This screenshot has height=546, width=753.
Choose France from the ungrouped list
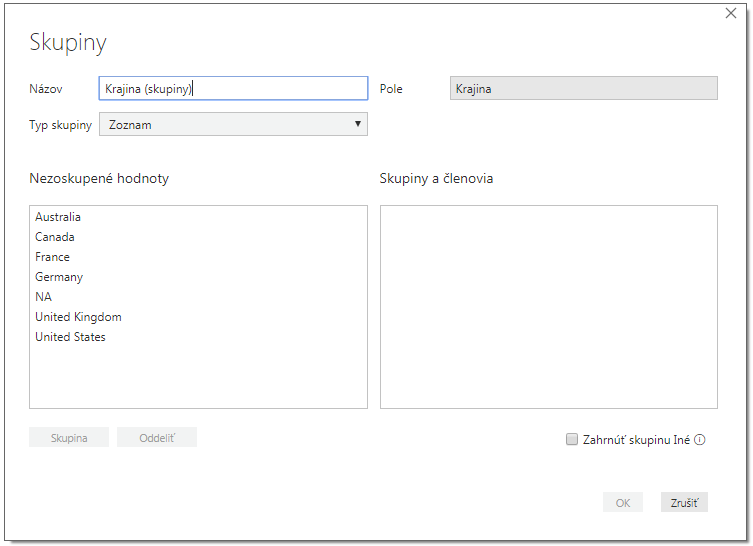click(x=52, y=257)
